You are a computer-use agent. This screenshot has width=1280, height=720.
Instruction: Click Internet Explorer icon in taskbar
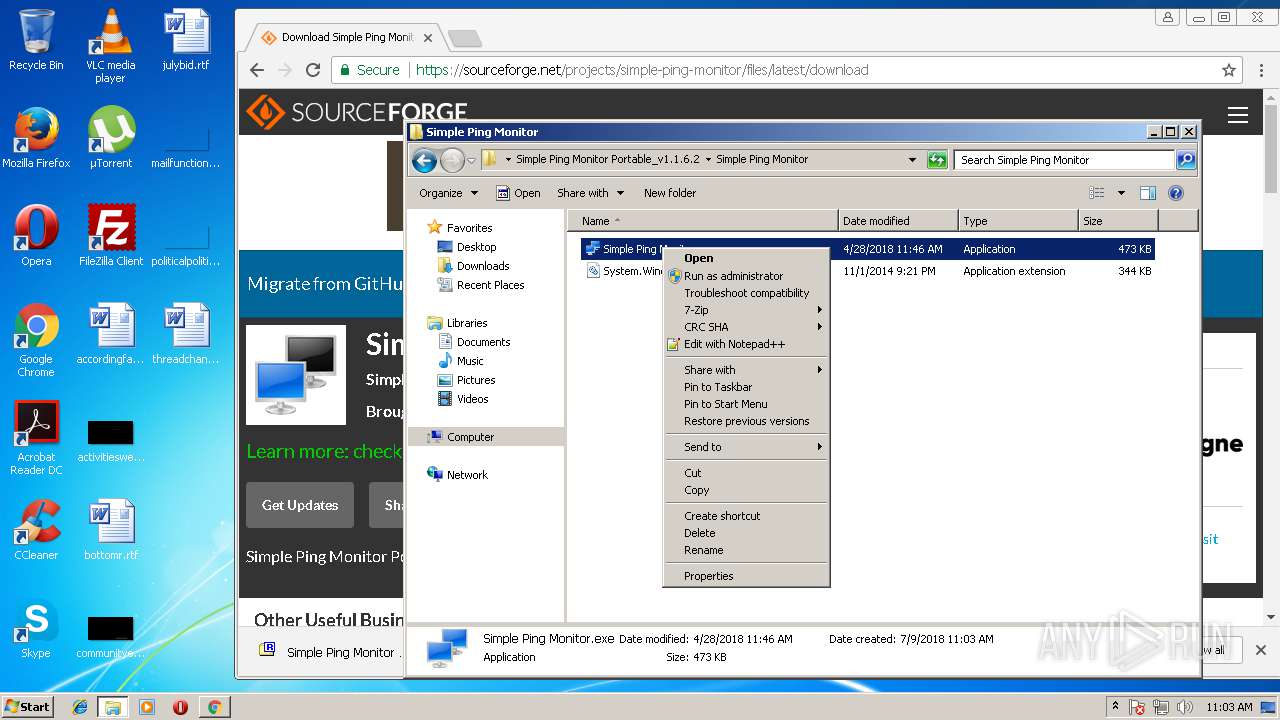click(x=80, y=707)
